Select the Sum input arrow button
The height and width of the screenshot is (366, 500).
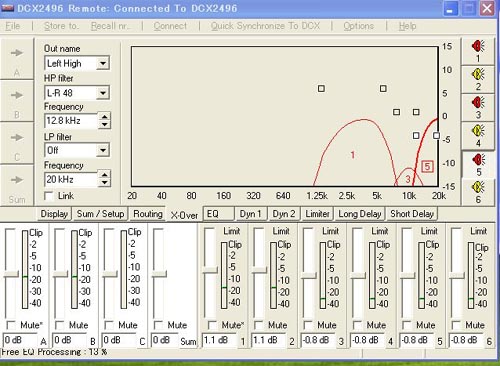click(17, 185)
